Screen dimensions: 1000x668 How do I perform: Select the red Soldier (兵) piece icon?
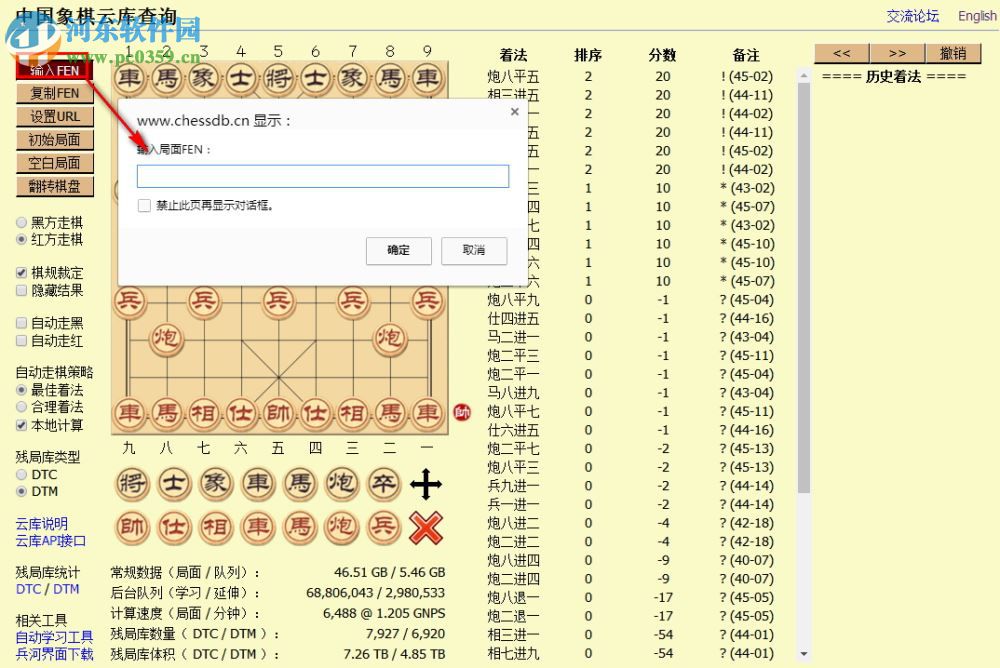point(384,528)
